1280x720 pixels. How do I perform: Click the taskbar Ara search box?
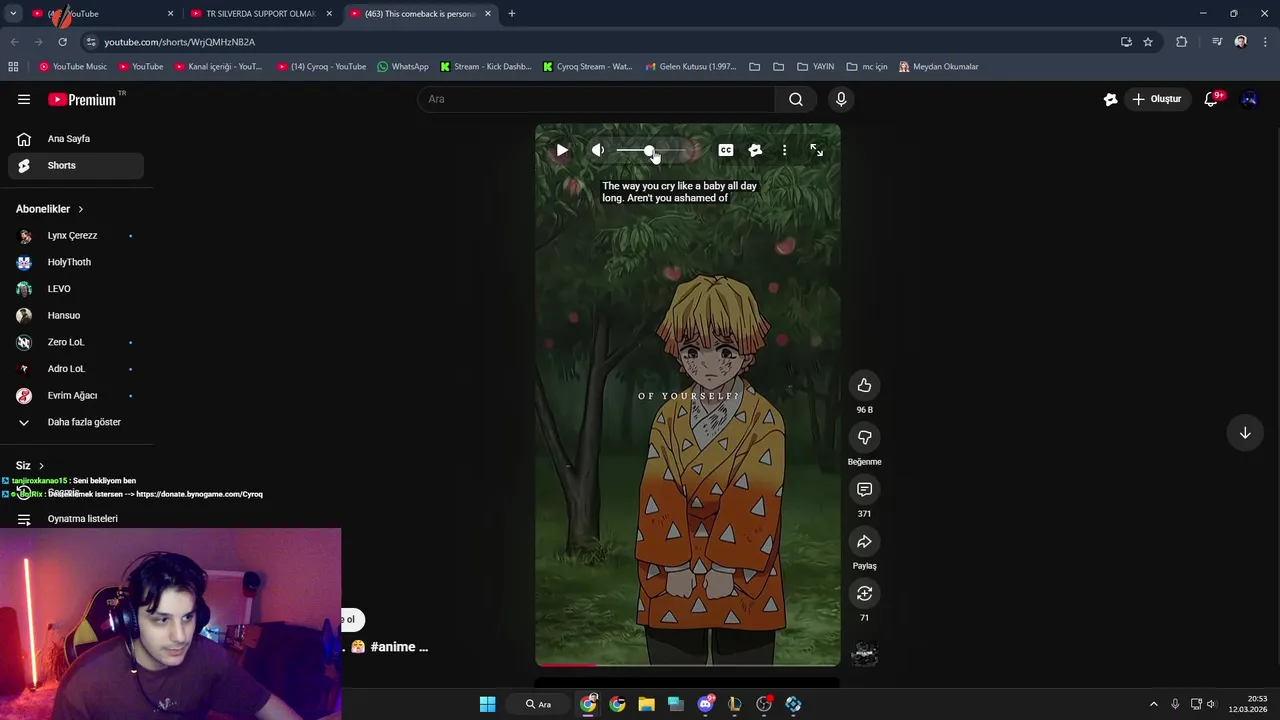tap(540, 704)
